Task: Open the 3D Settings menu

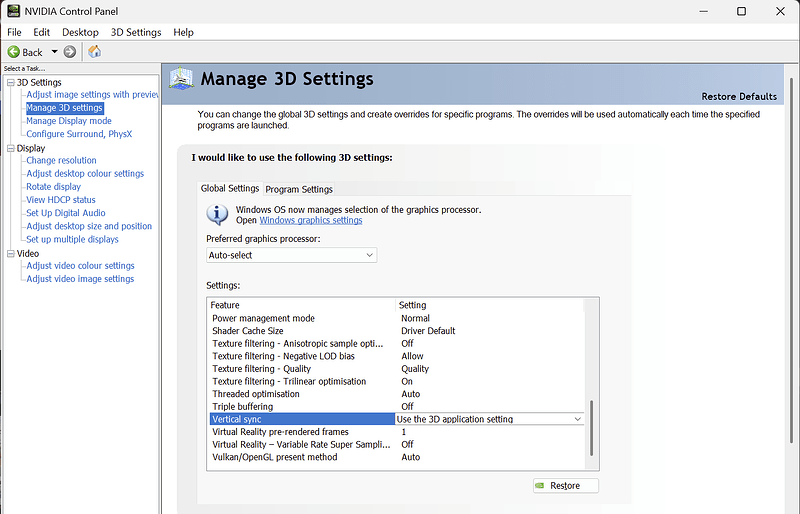Action: pyautogui.click(x=136, y=32)
